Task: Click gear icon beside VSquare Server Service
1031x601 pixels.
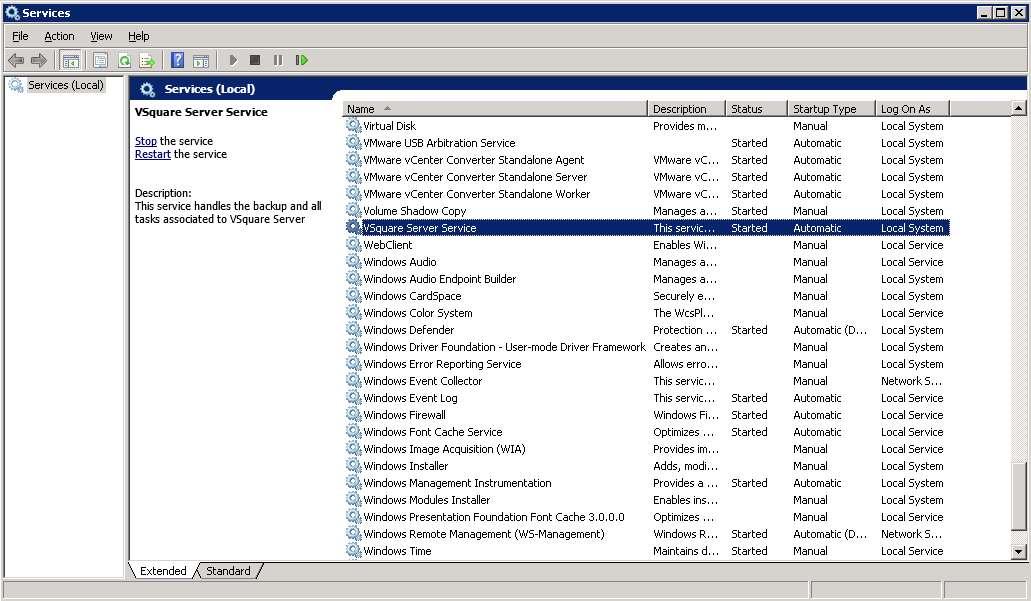Action: tap(353, 227)
